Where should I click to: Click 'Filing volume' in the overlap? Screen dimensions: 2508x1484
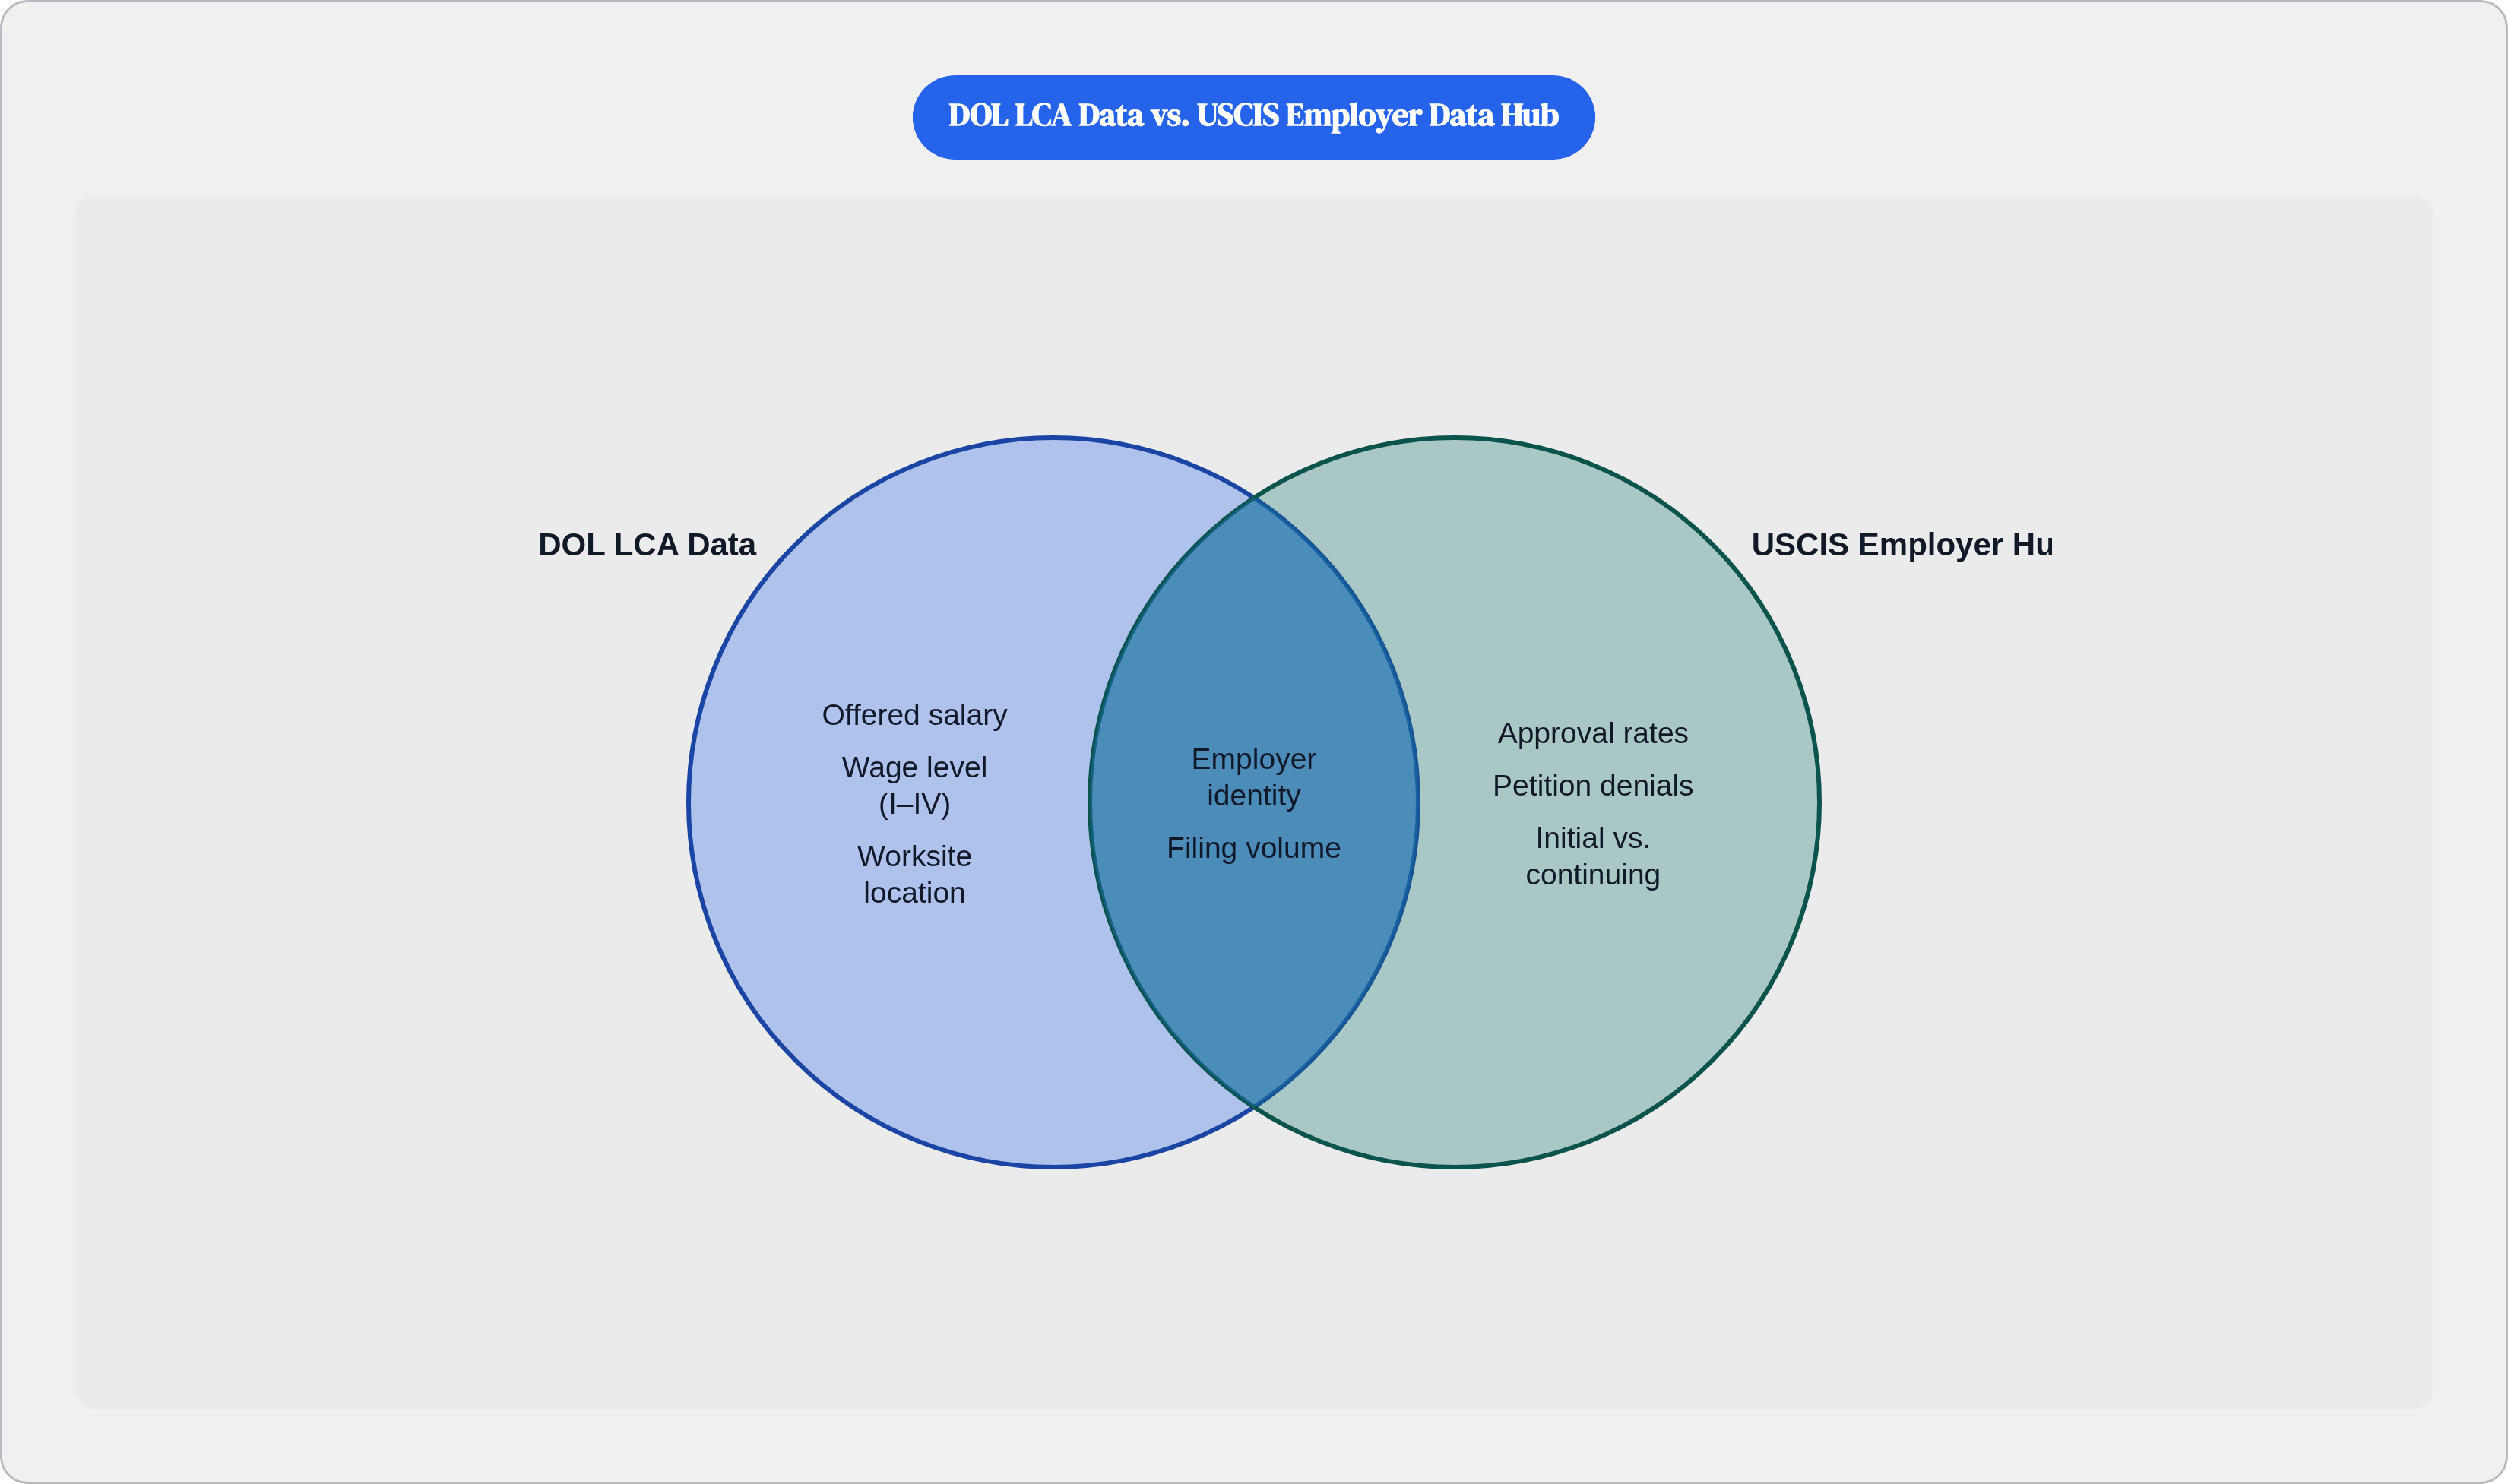[x=1253, y=848]
